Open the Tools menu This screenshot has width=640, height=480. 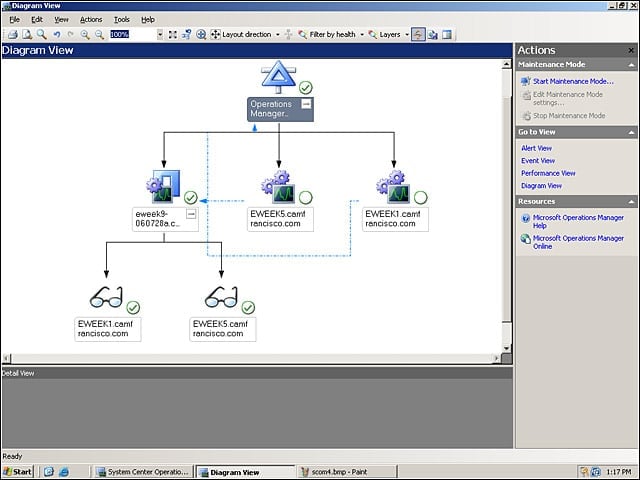pos(121,19)
